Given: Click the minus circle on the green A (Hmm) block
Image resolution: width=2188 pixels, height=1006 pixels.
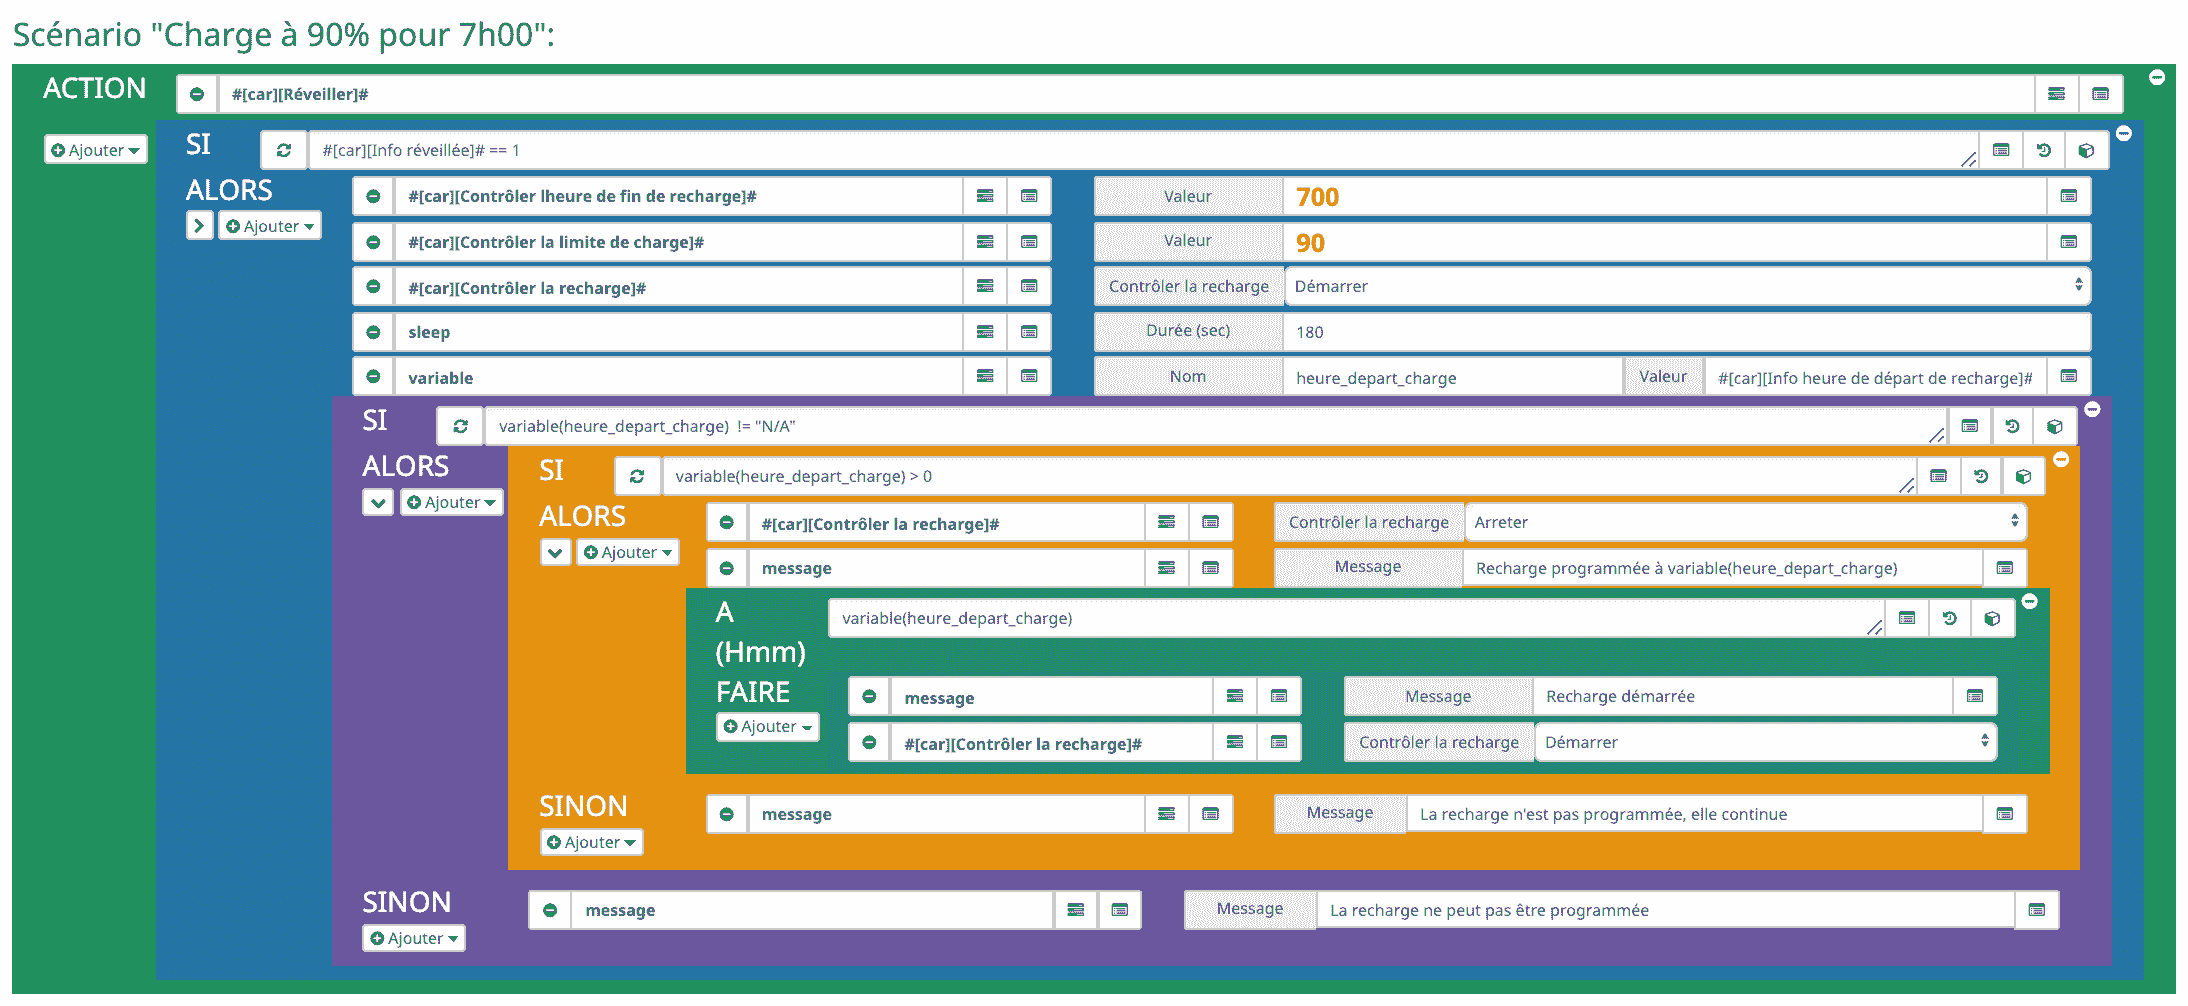Looking at the screenshot, I should pyautogui.click(x=2029, y=601).
